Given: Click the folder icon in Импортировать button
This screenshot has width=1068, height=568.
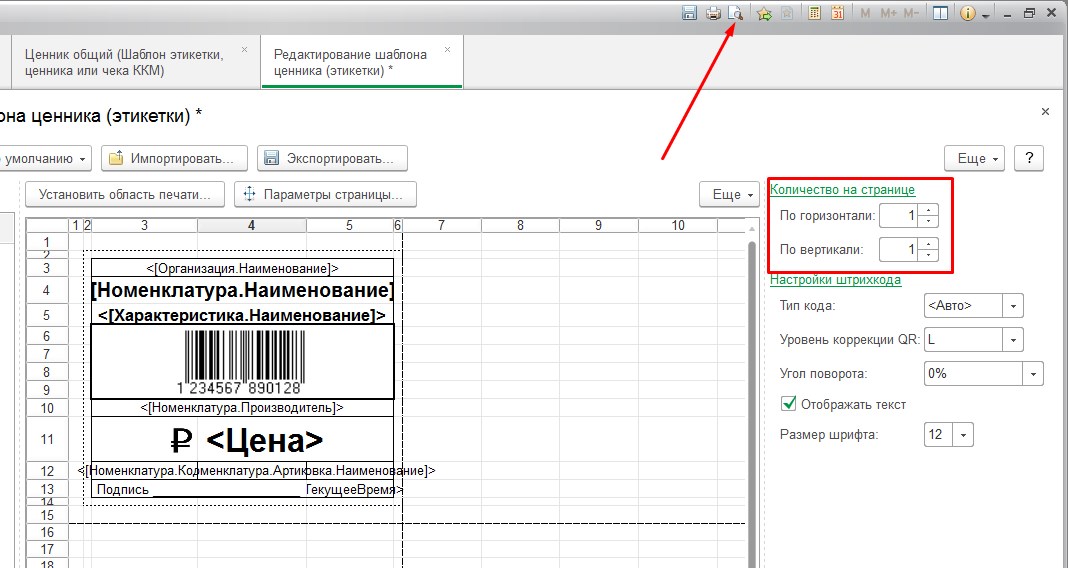Looking at the screenshot, I should [116, 158].
